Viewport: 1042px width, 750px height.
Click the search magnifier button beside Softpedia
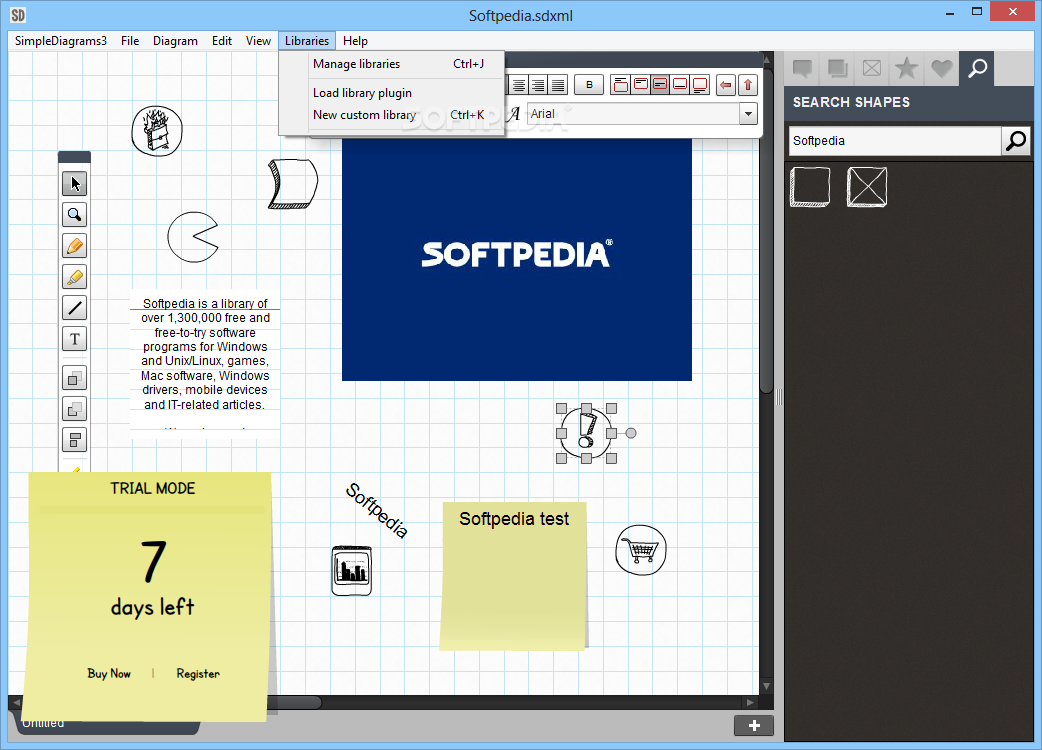pos(1015,141)
